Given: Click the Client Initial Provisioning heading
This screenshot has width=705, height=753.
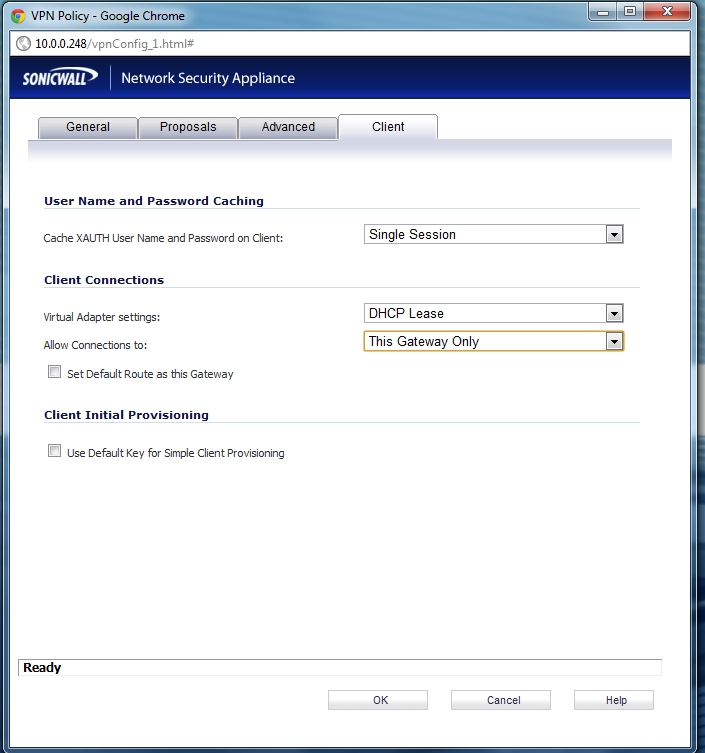Looking at the screenshot, I should [126, 415].
